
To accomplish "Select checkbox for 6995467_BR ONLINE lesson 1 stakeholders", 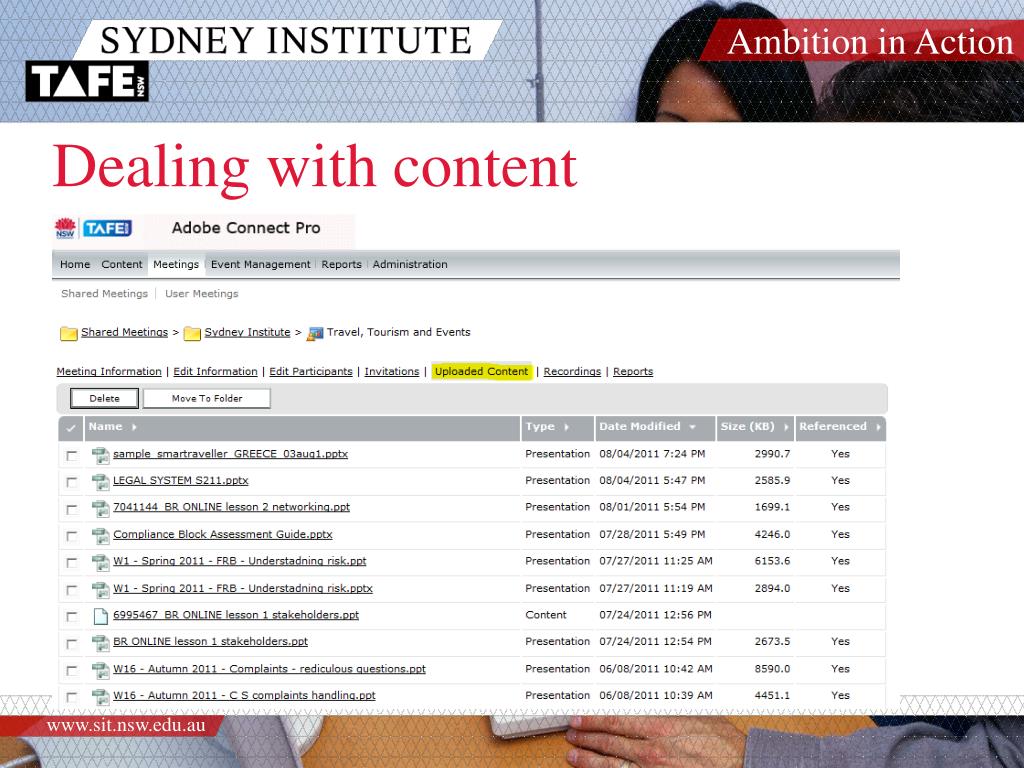I will click(71, 616).
